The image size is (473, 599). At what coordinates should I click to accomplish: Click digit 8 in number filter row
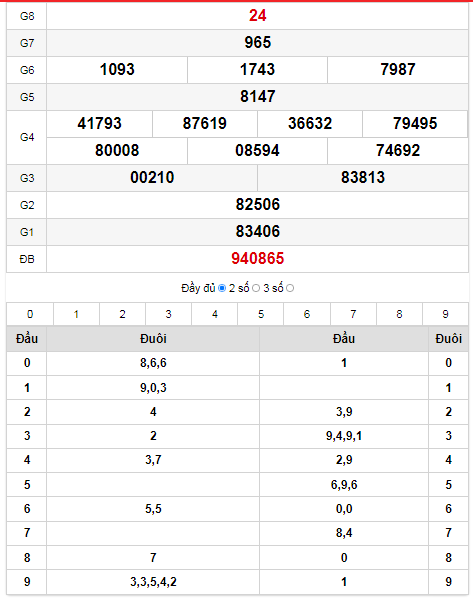(399, 314)
